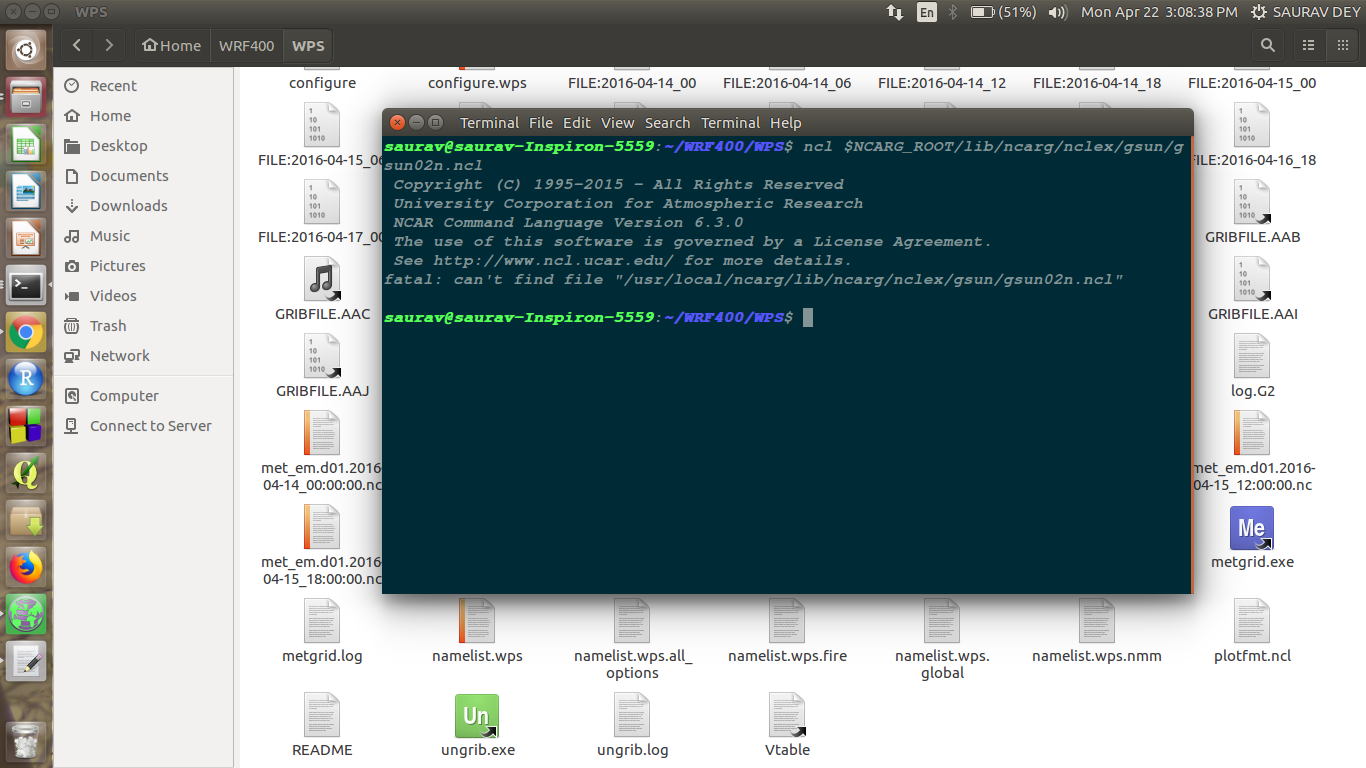Go to Home in the path bar
This screenshot has height=768, width=1366.
(171, 46)
